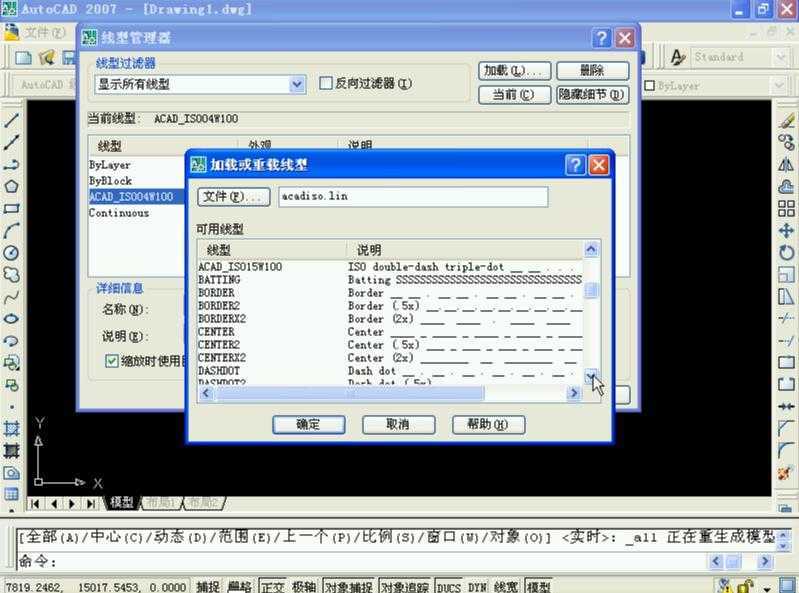Select the Line drawing tool
This screenshot has width=799, height=593.
point(11,120)
